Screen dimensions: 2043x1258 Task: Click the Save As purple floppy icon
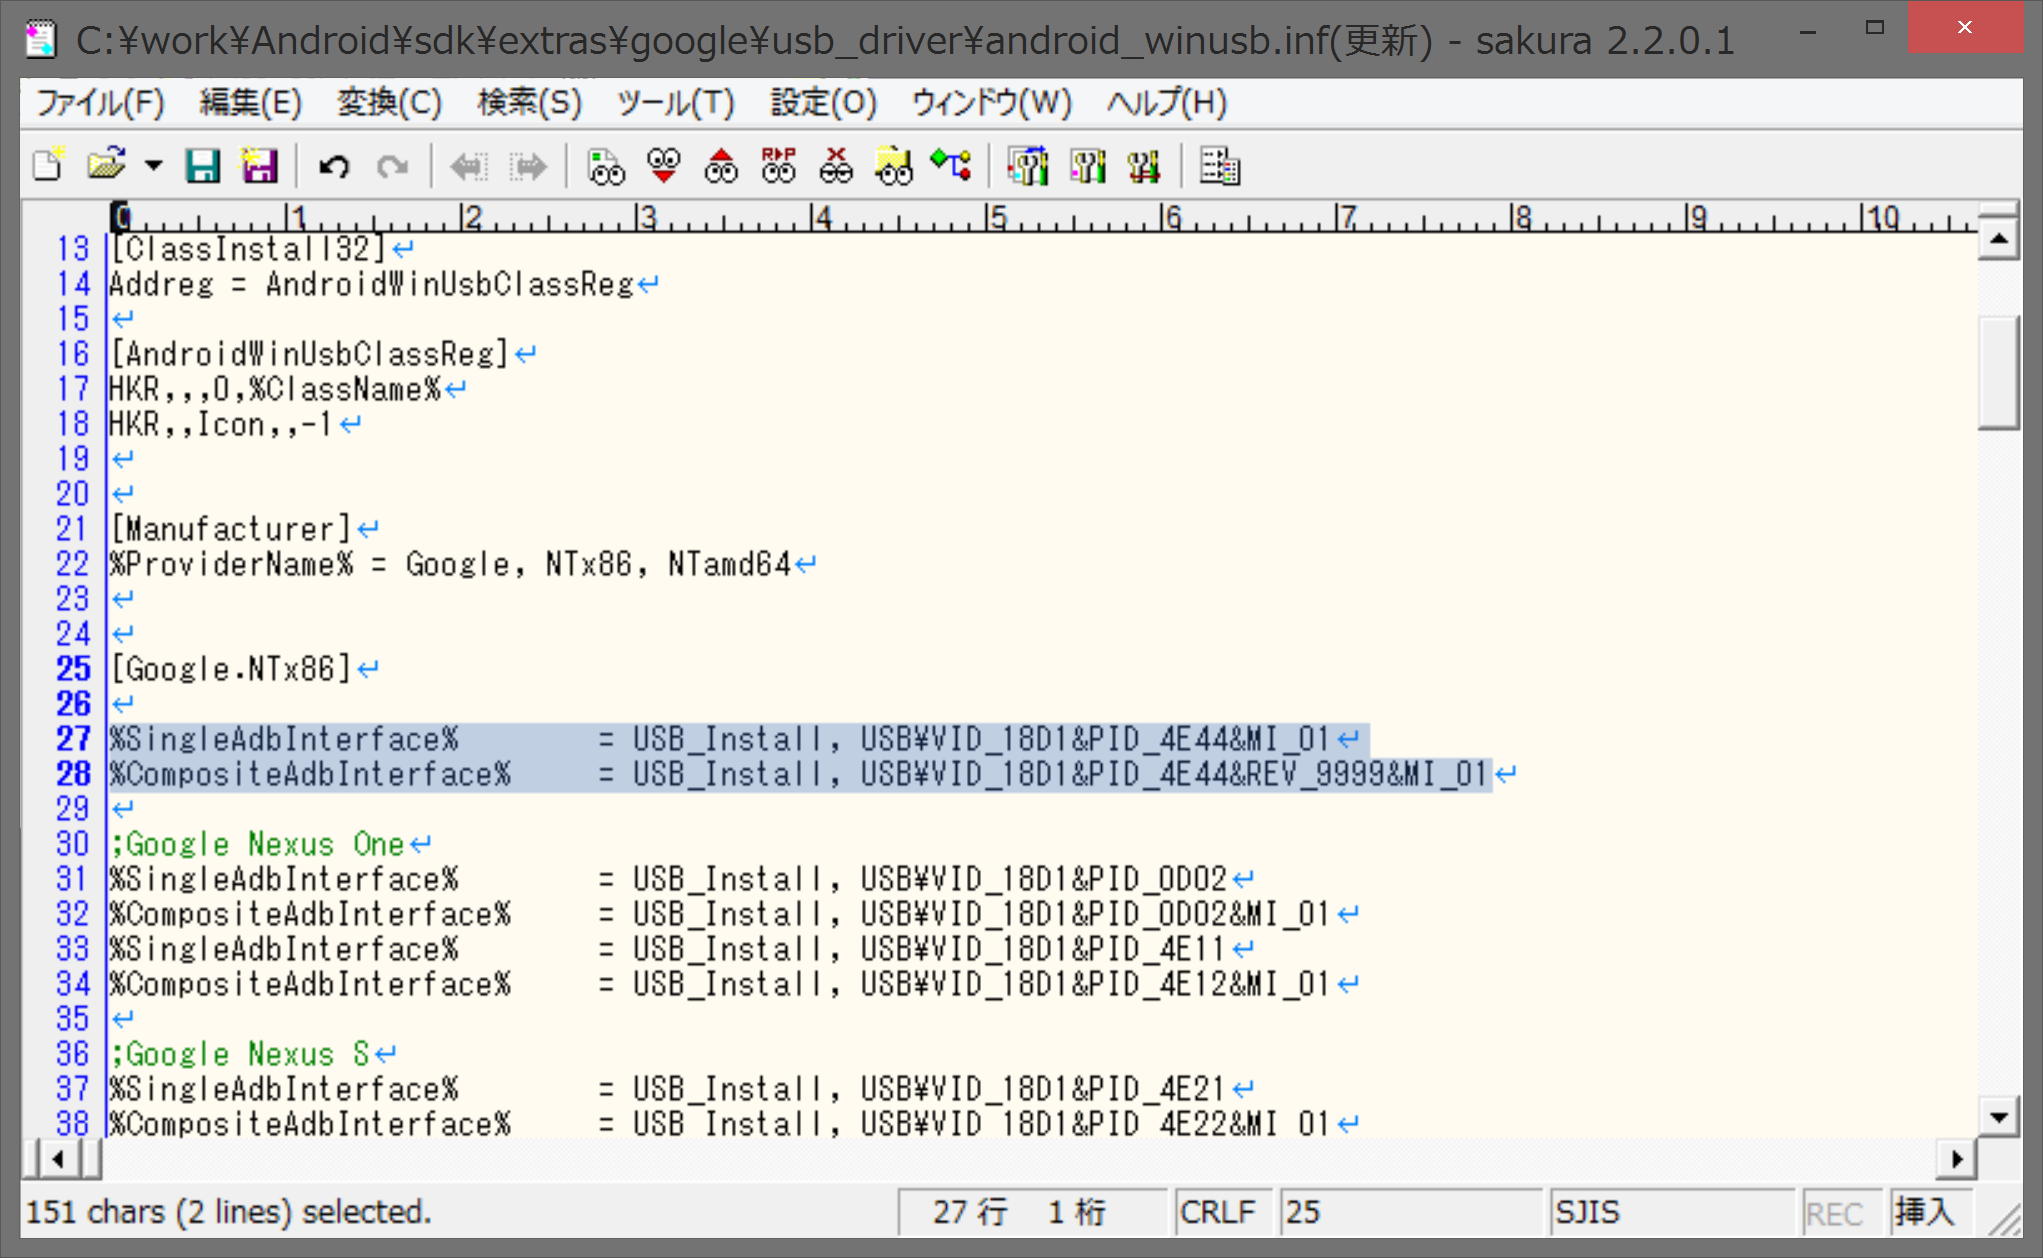(259, 165)
